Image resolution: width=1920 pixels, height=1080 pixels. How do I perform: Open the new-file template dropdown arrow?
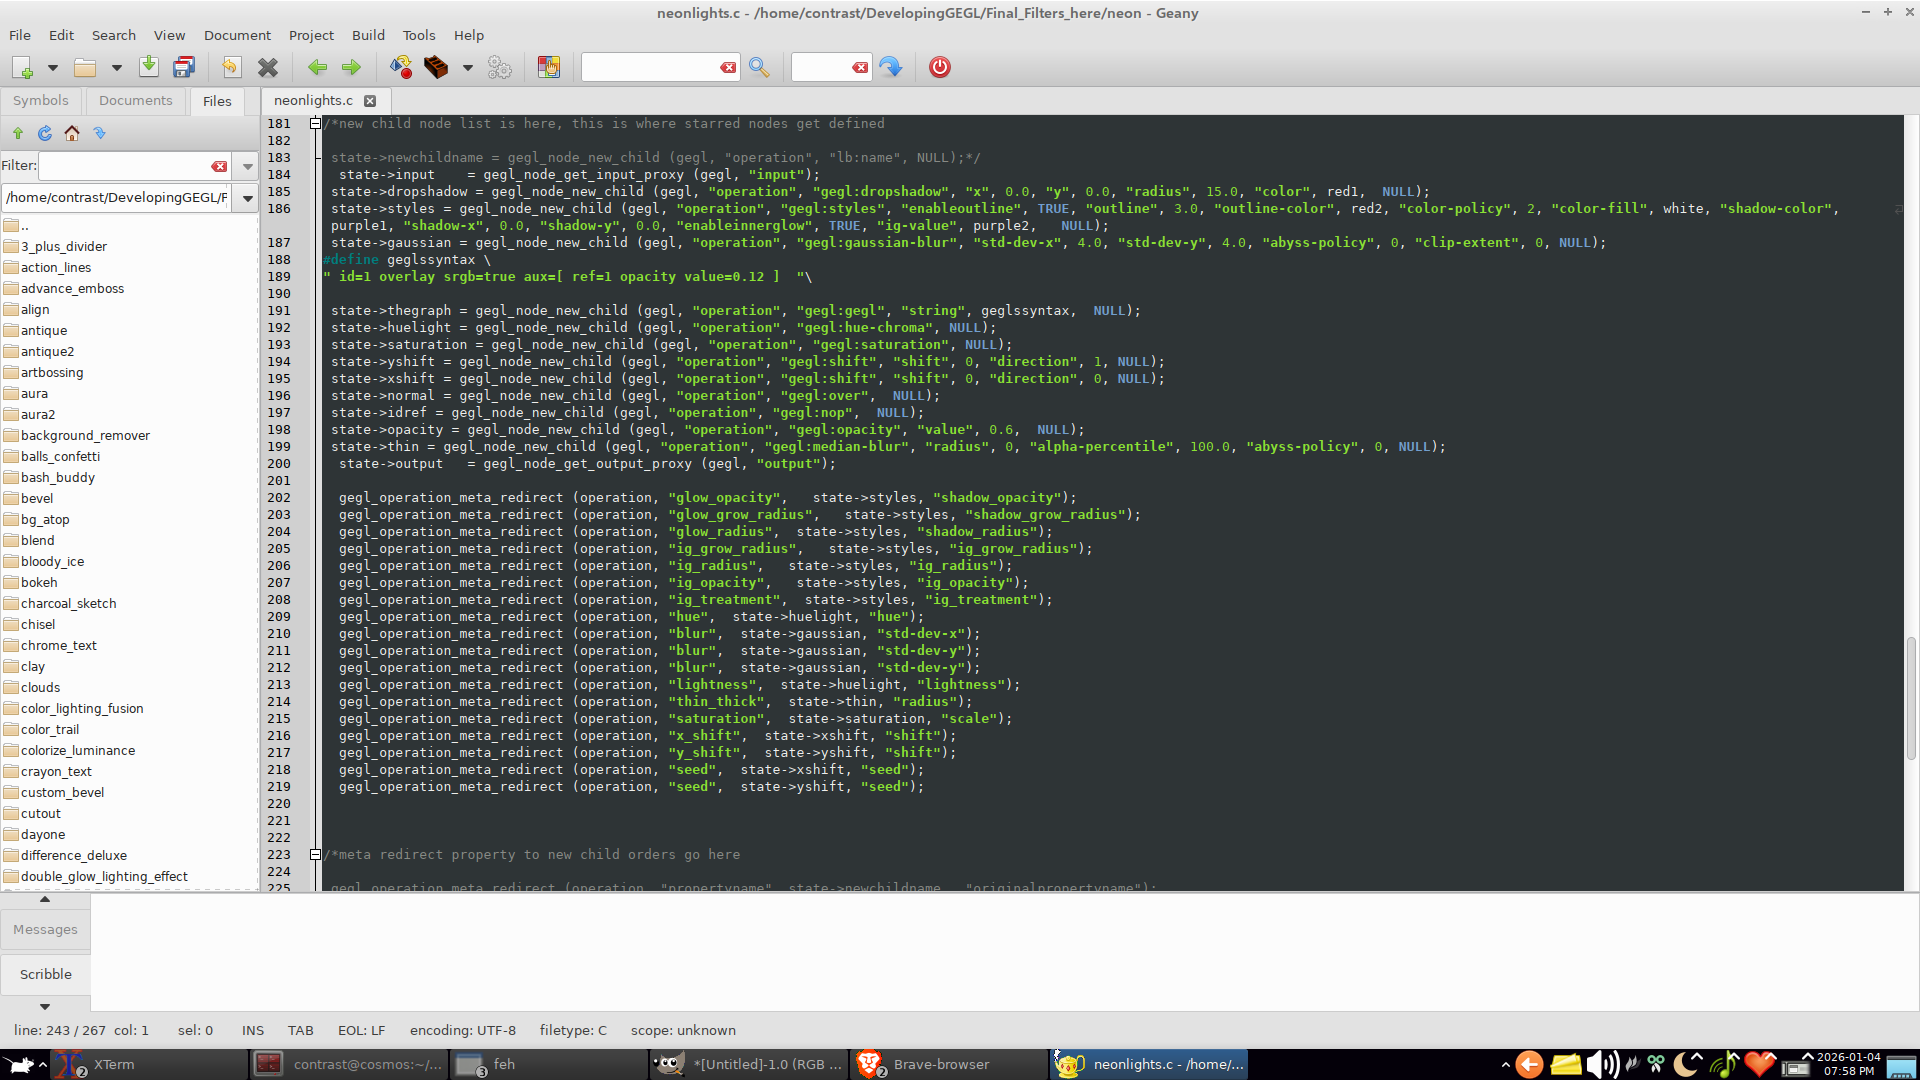53,68
